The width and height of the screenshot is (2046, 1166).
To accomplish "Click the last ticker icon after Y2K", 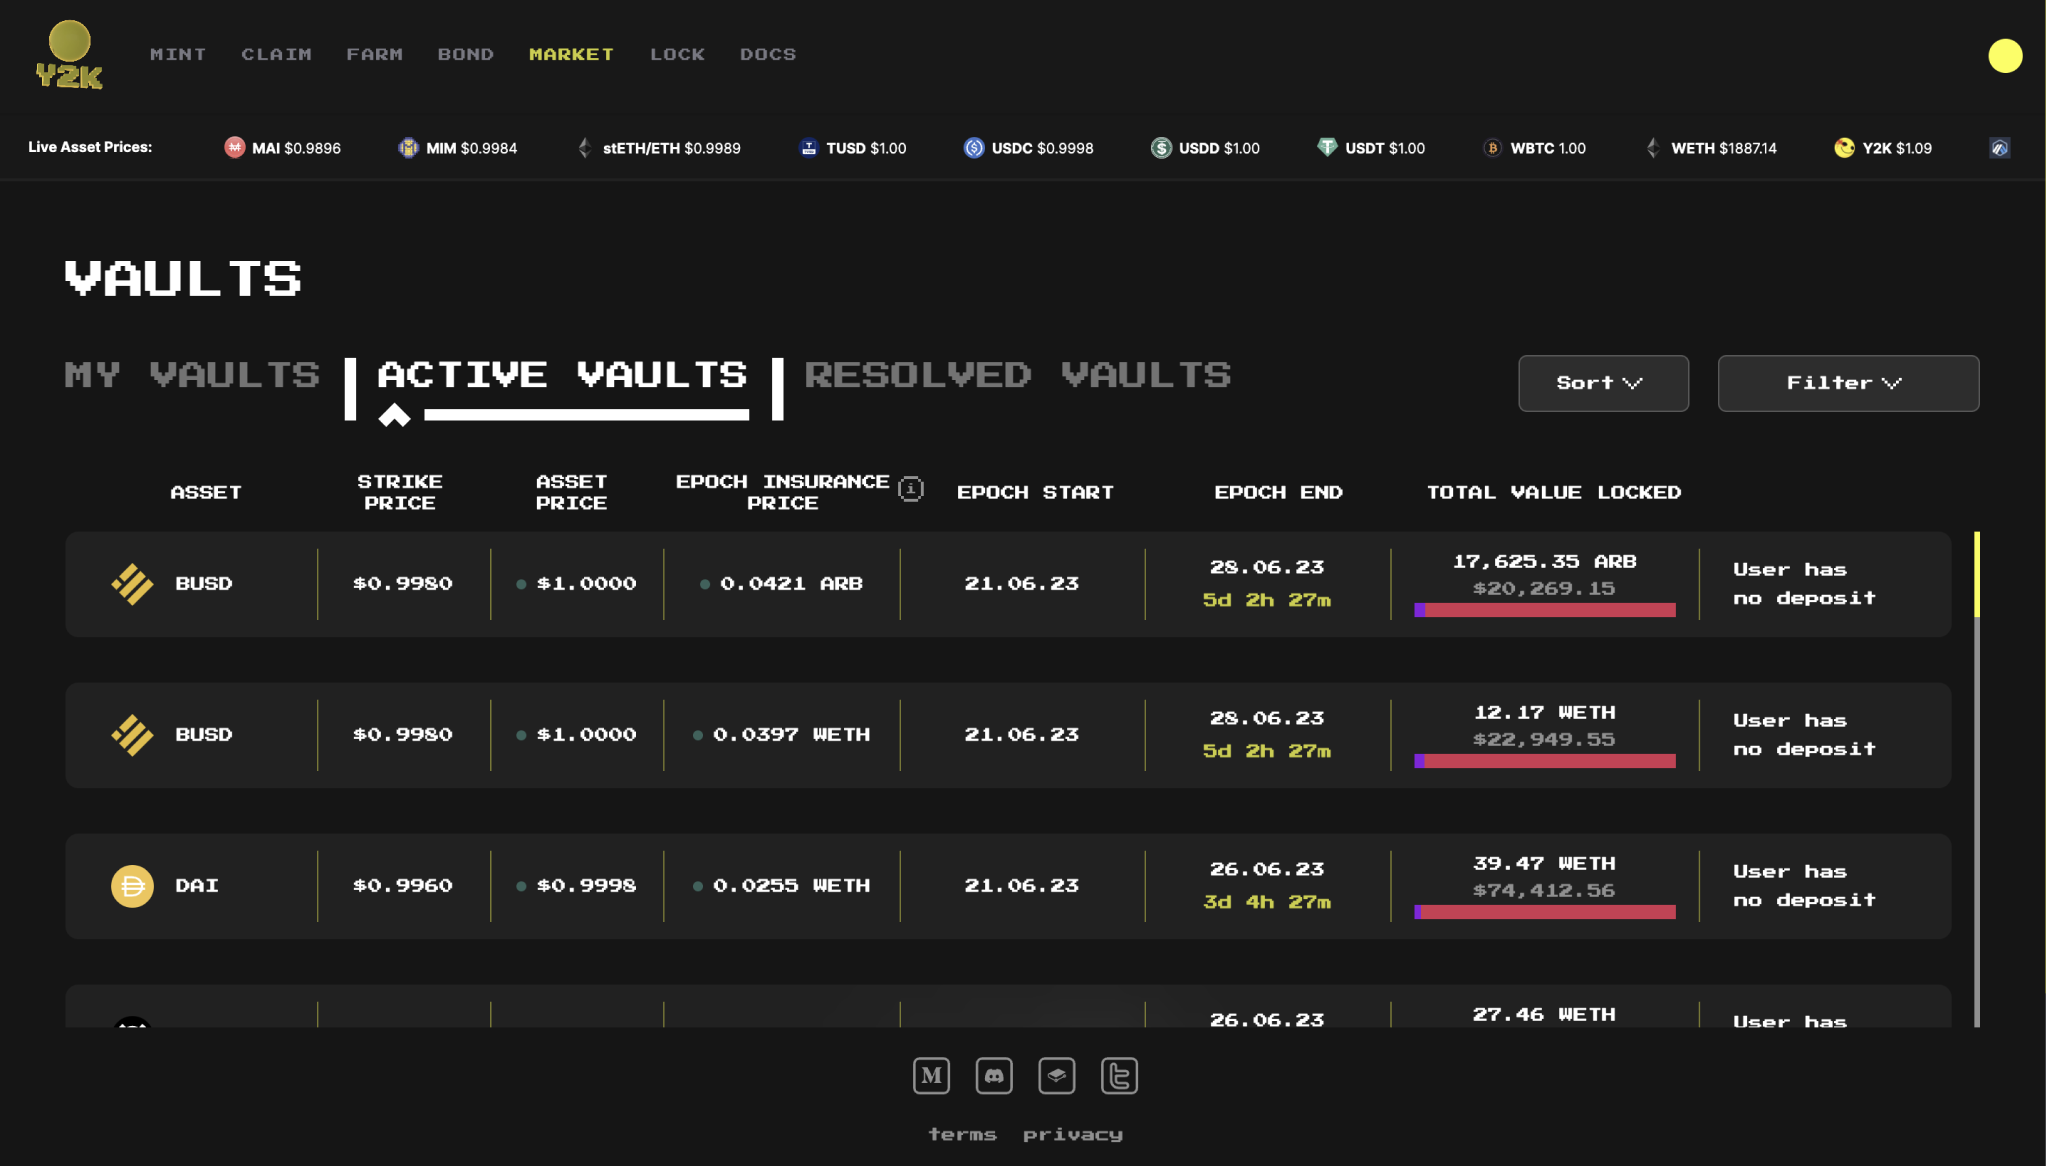I will pyautogui.click(x=1999, y=148).
